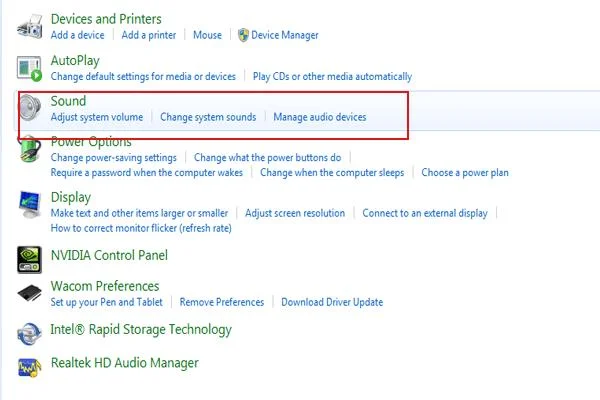Open Adjust screen resolution

[295, 213]
